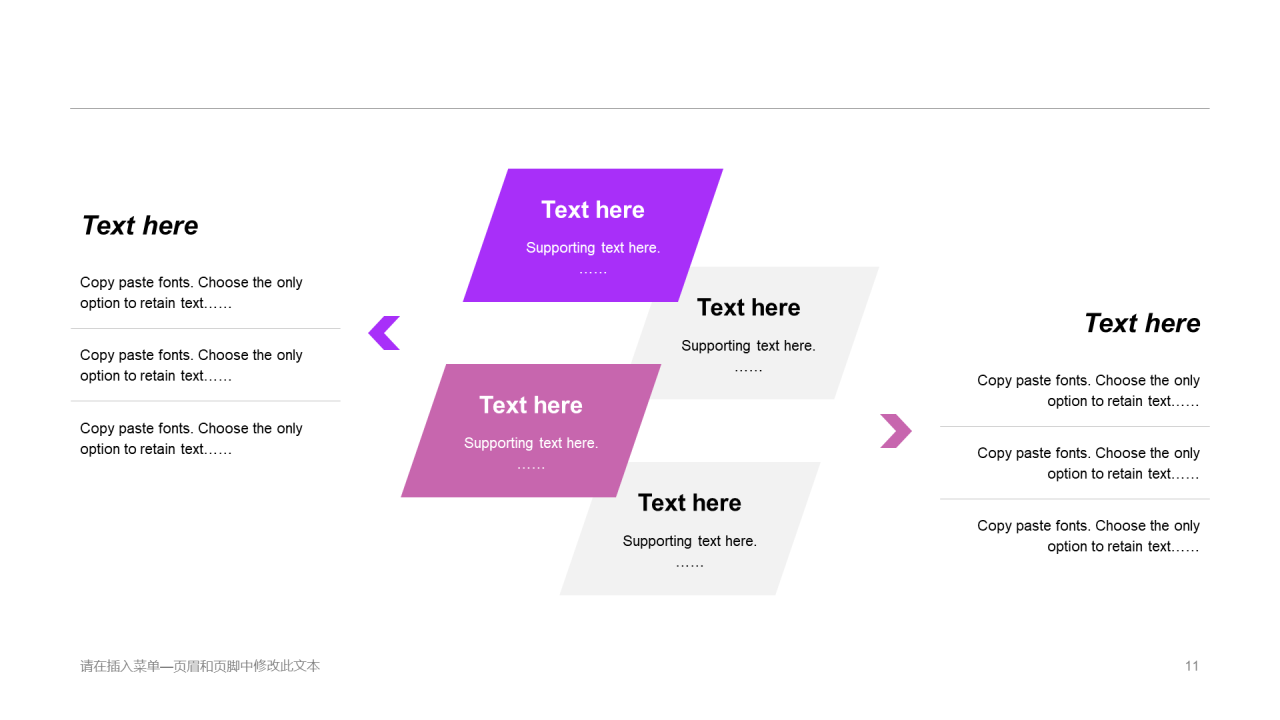This screenshot has height=720, width=1280.
Task: Select the pink parallelogram shape
Action: (531, 430)
